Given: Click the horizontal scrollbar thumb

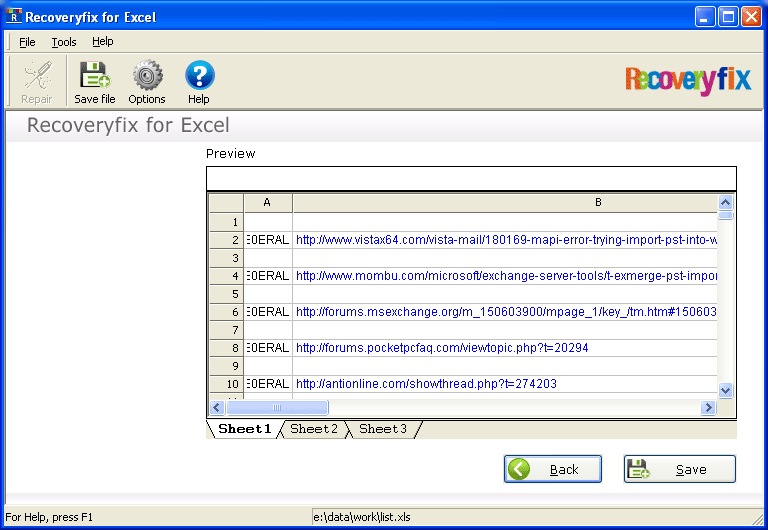Looking at the screenshot, I should coord(277,408).
